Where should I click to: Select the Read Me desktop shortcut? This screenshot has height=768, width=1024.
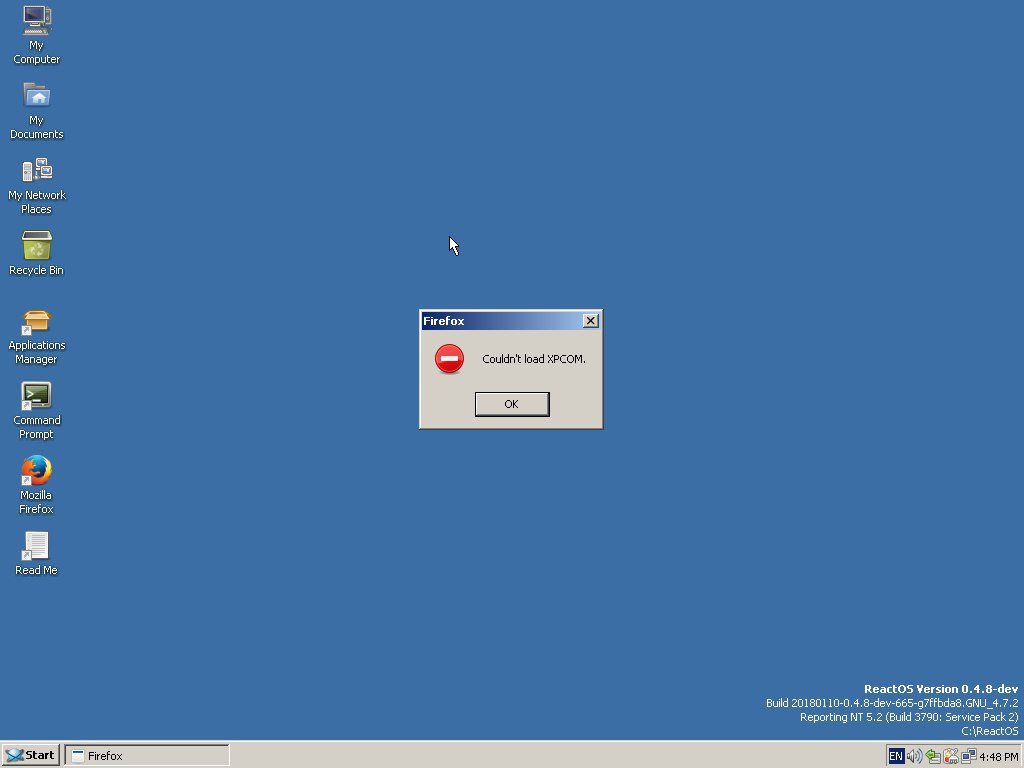coord(37,554)
